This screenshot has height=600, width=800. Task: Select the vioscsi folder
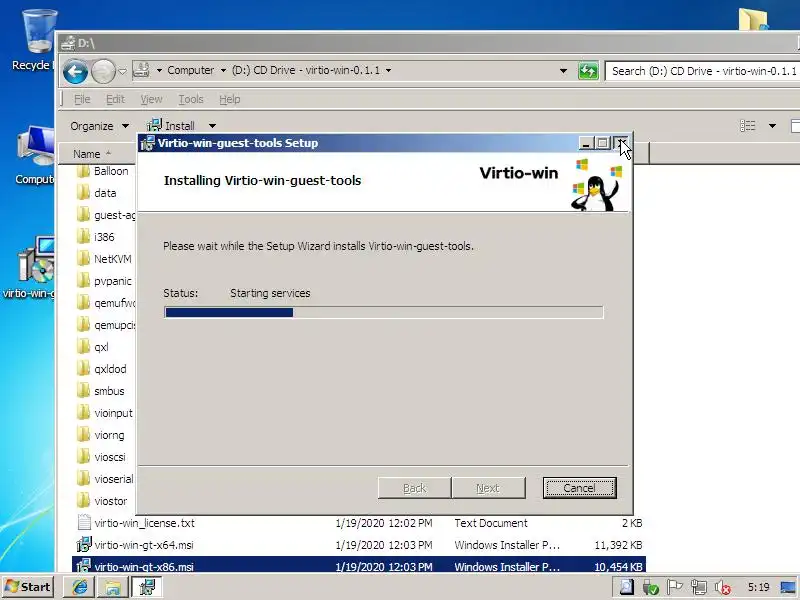coord(101,457)
